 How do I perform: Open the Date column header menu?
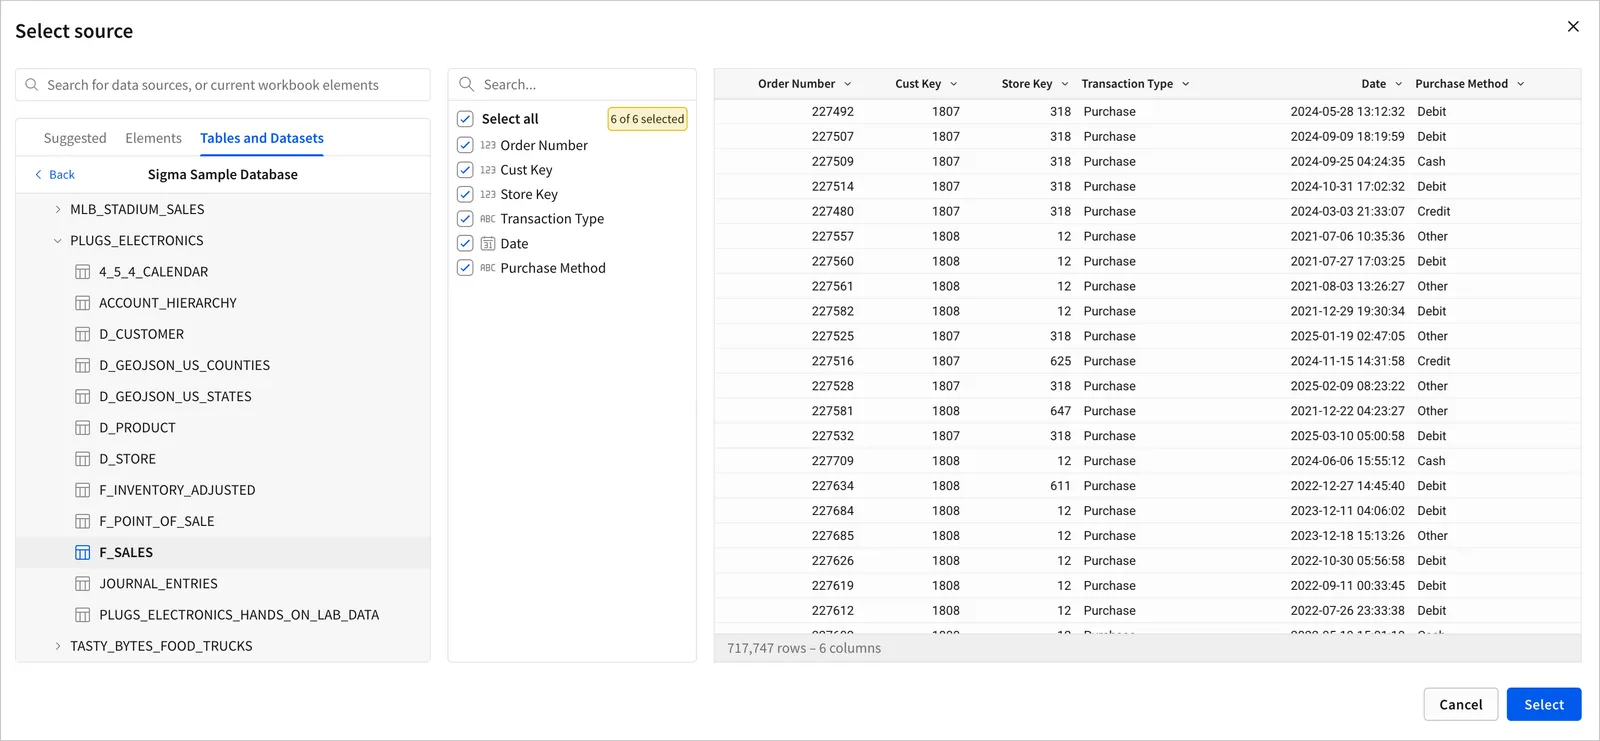pyautogui.click(x=1399, y=84)
